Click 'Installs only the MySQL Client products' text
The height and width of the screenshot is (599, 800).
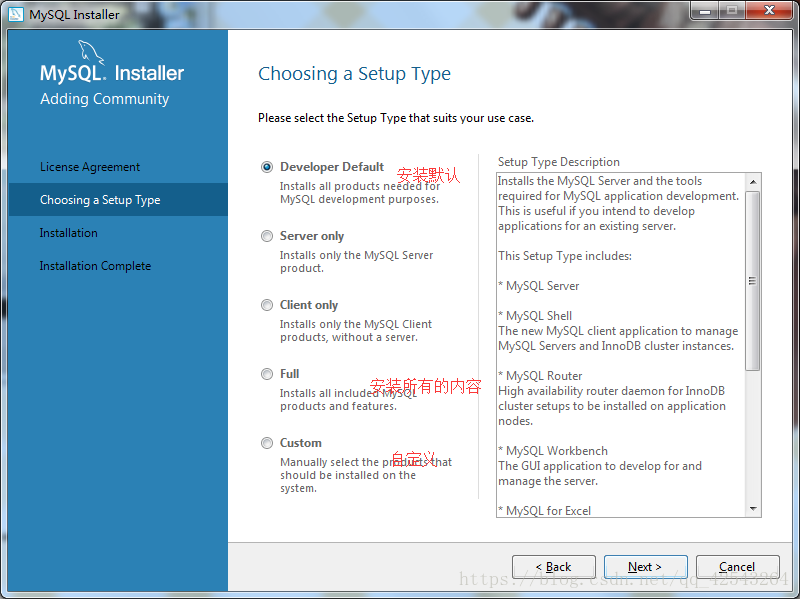click(356, 331)
